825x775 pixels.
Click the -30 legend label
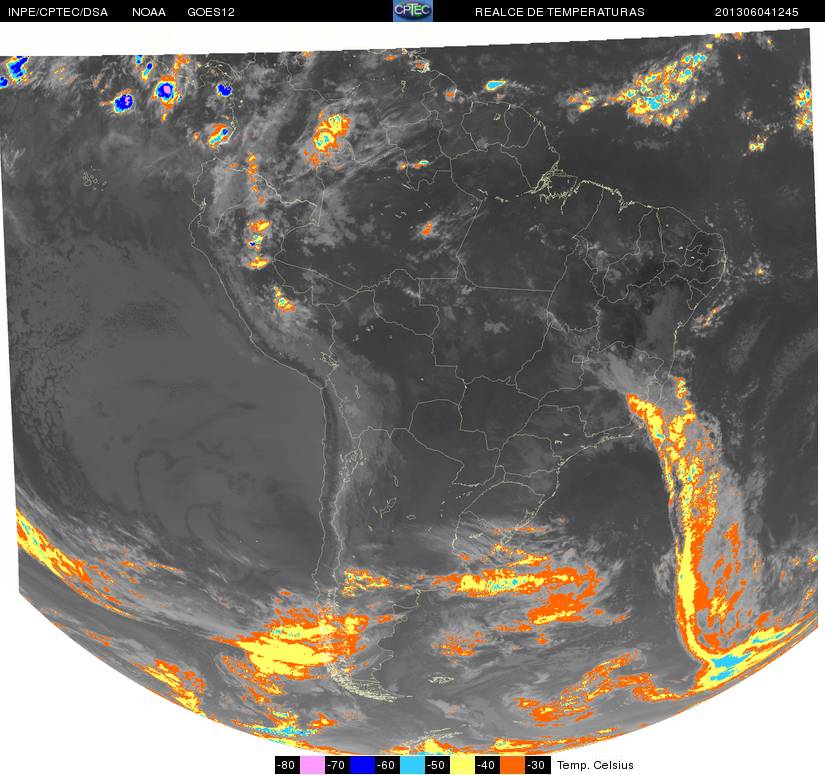coord(537,765)
